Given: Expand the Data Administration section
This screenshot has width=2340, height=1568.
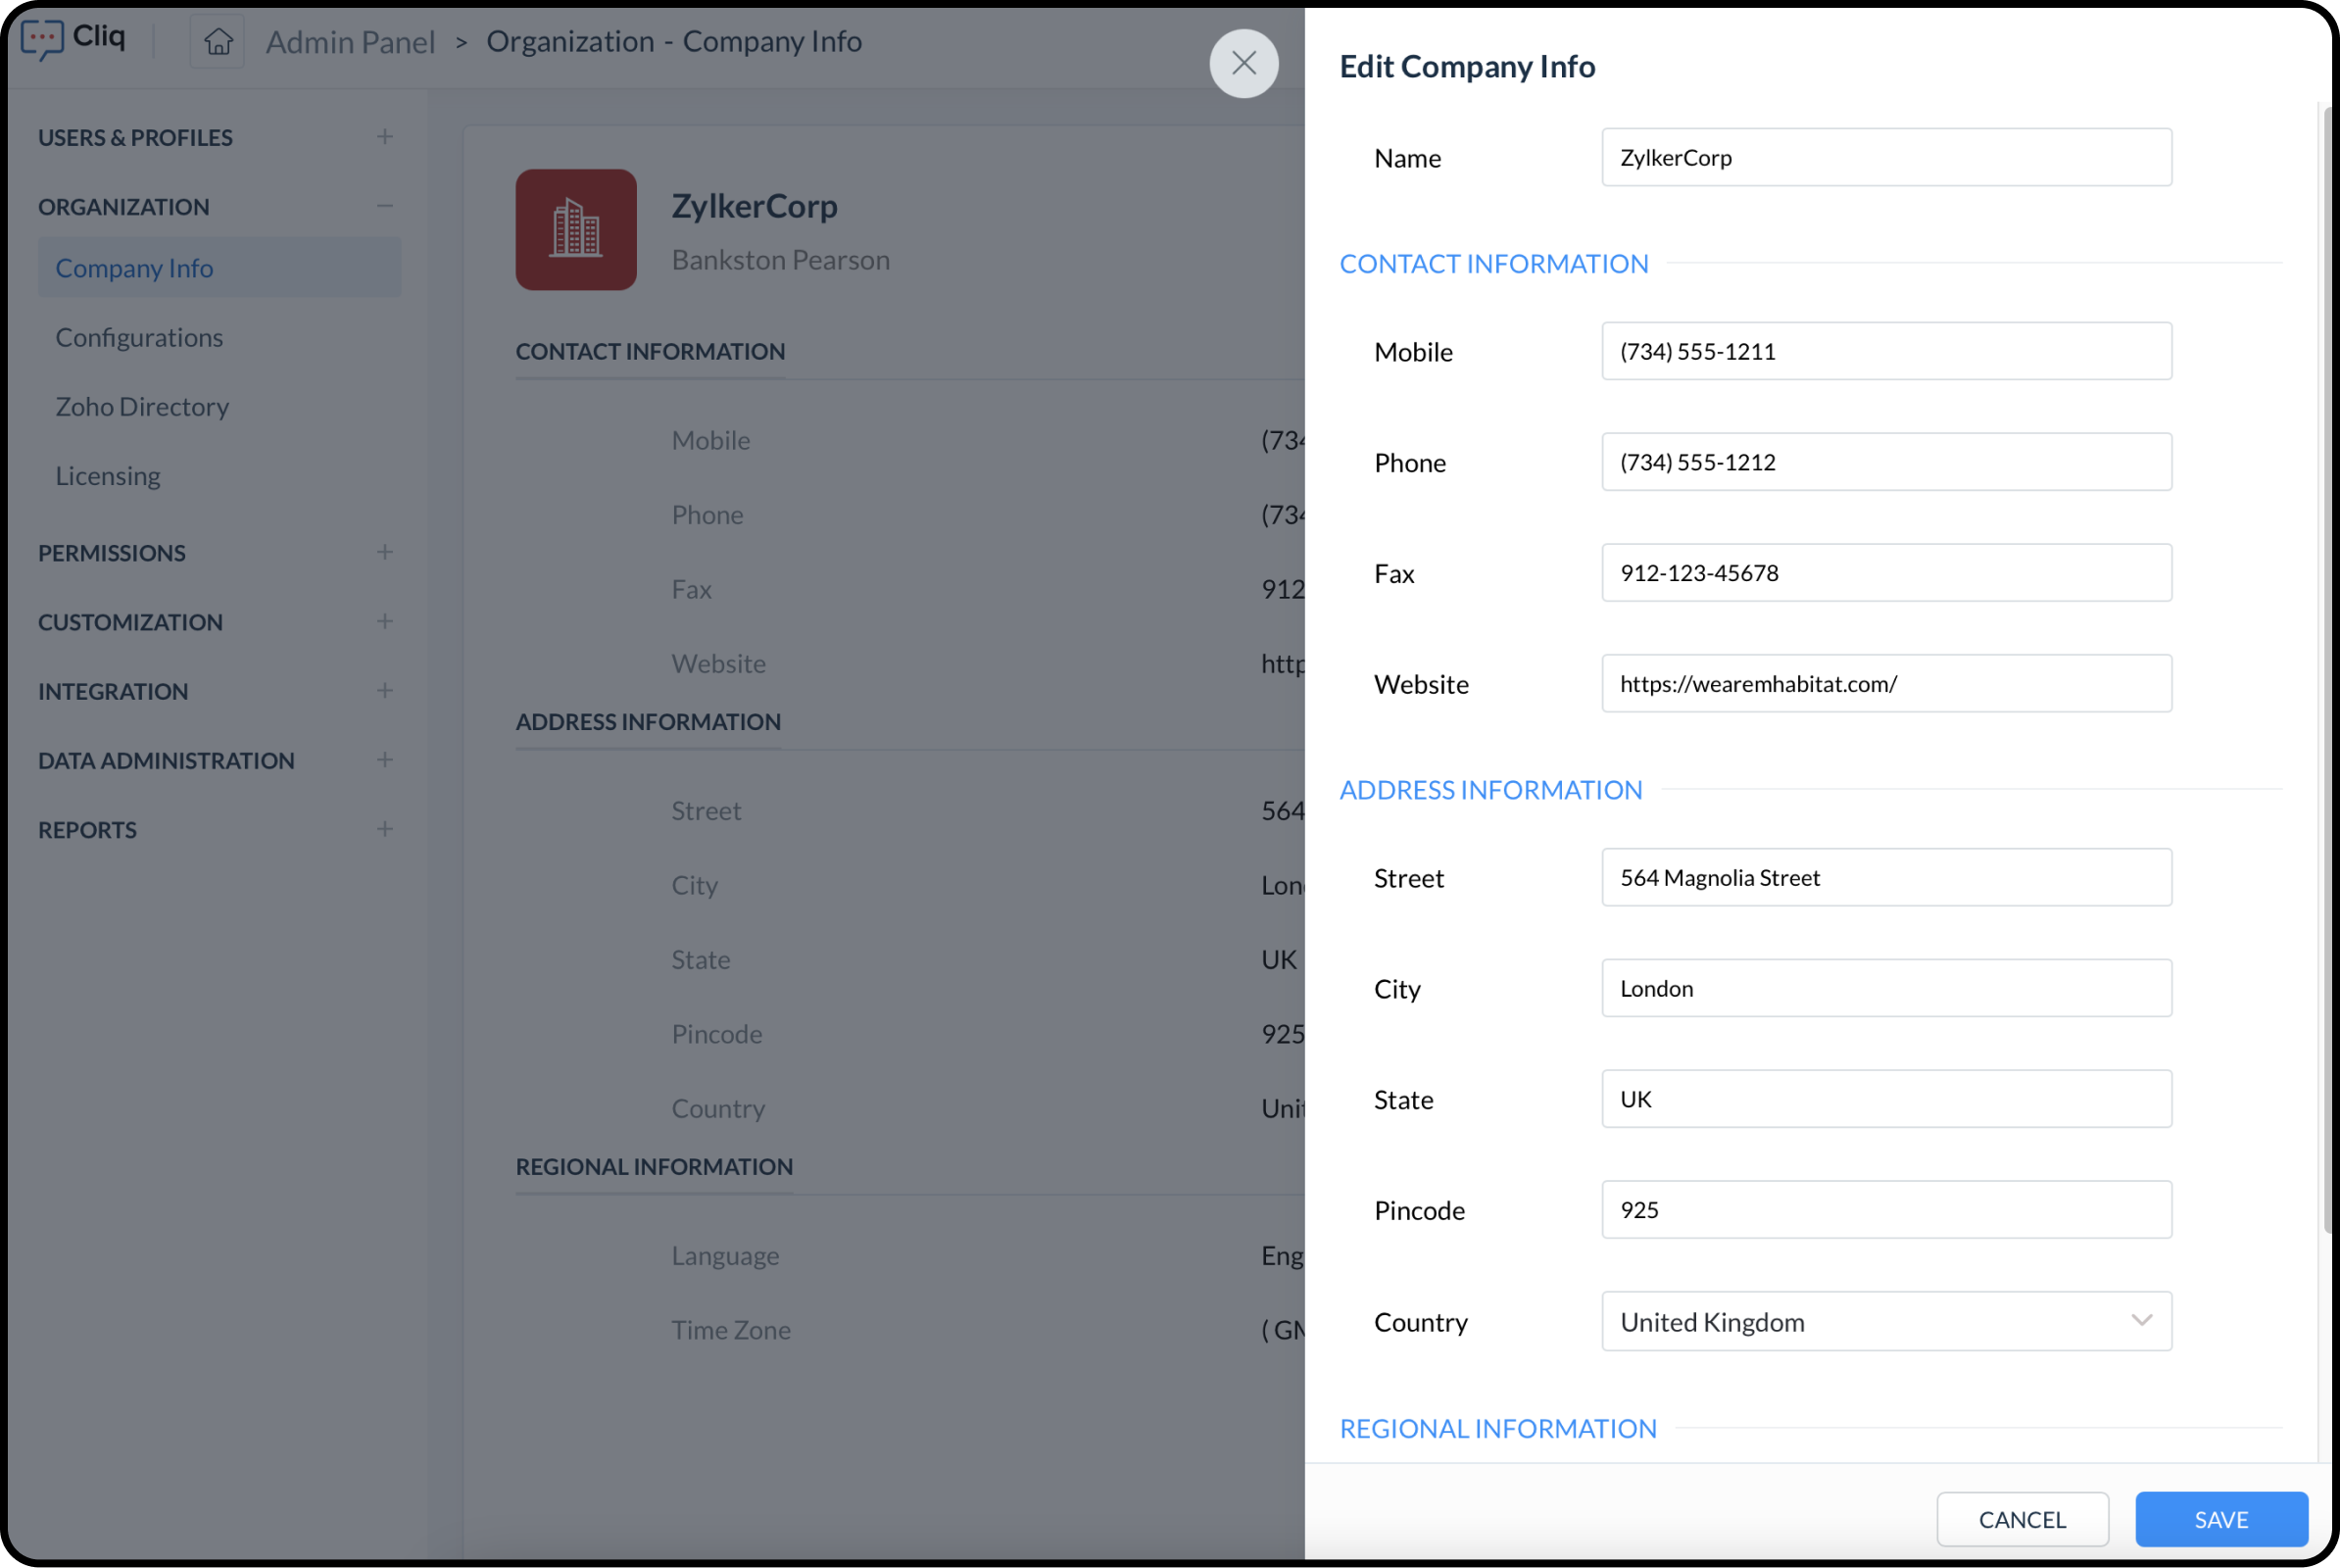Looking at the screenshot, I should coord(384,760).
